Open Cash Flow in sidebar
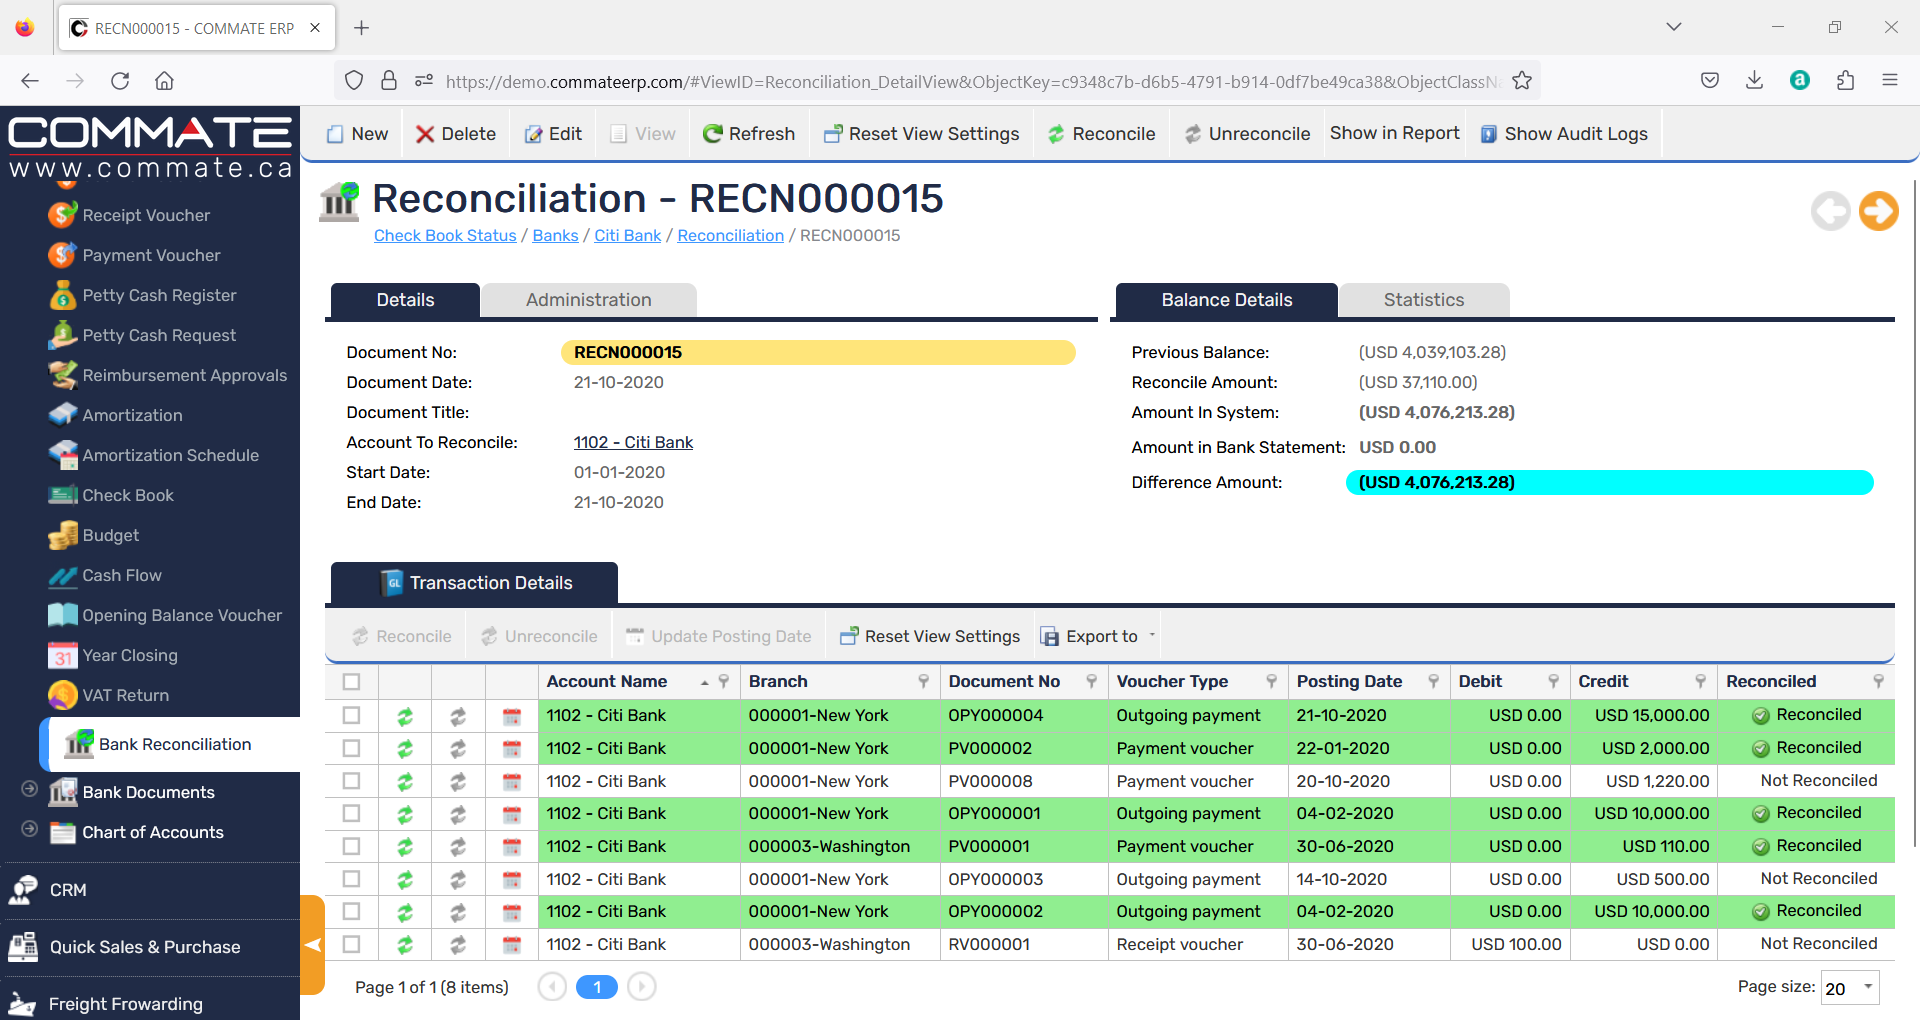This screenshot has width=1920, height=1020. pos(121,575)
